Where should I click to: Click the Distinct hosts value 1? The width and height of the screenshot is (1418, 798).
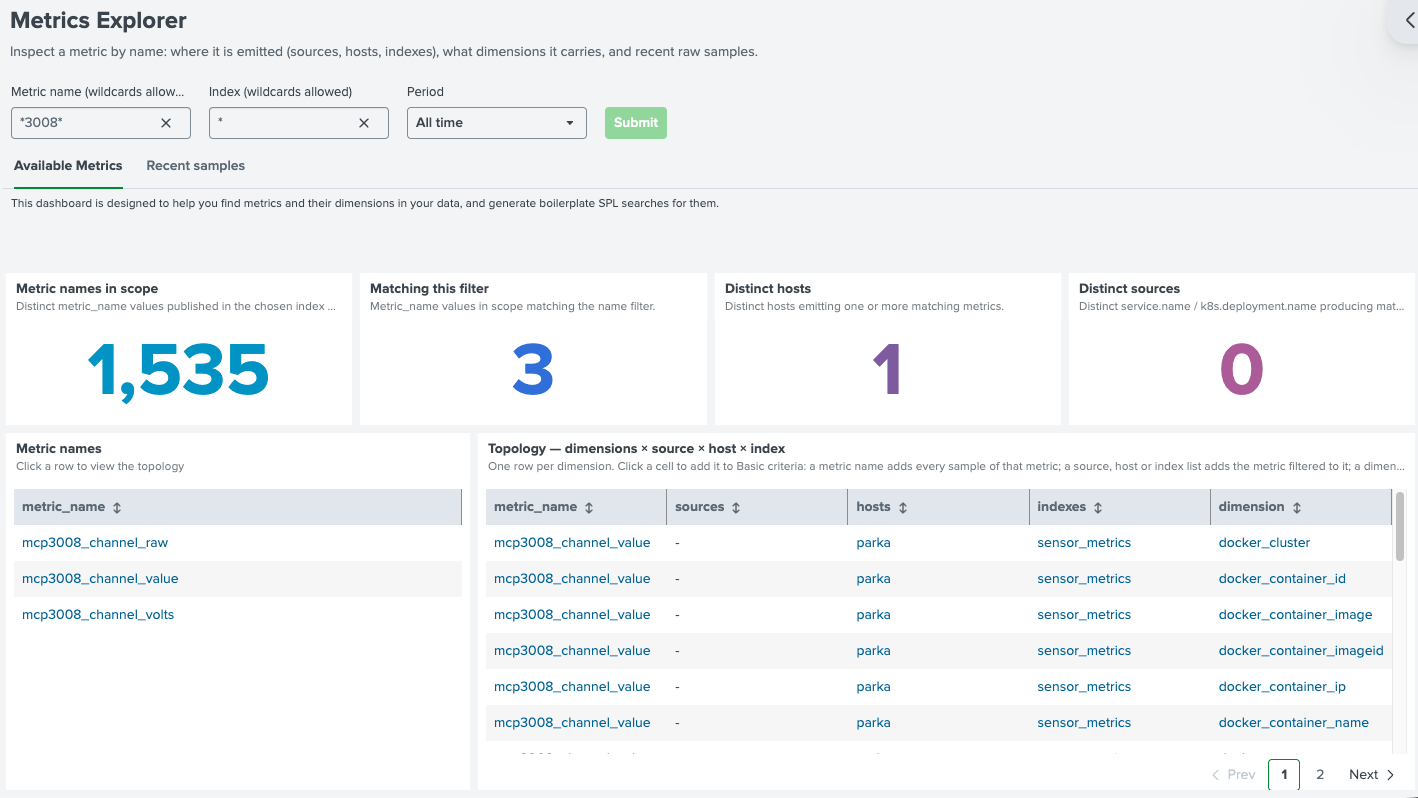click(887, 371)
